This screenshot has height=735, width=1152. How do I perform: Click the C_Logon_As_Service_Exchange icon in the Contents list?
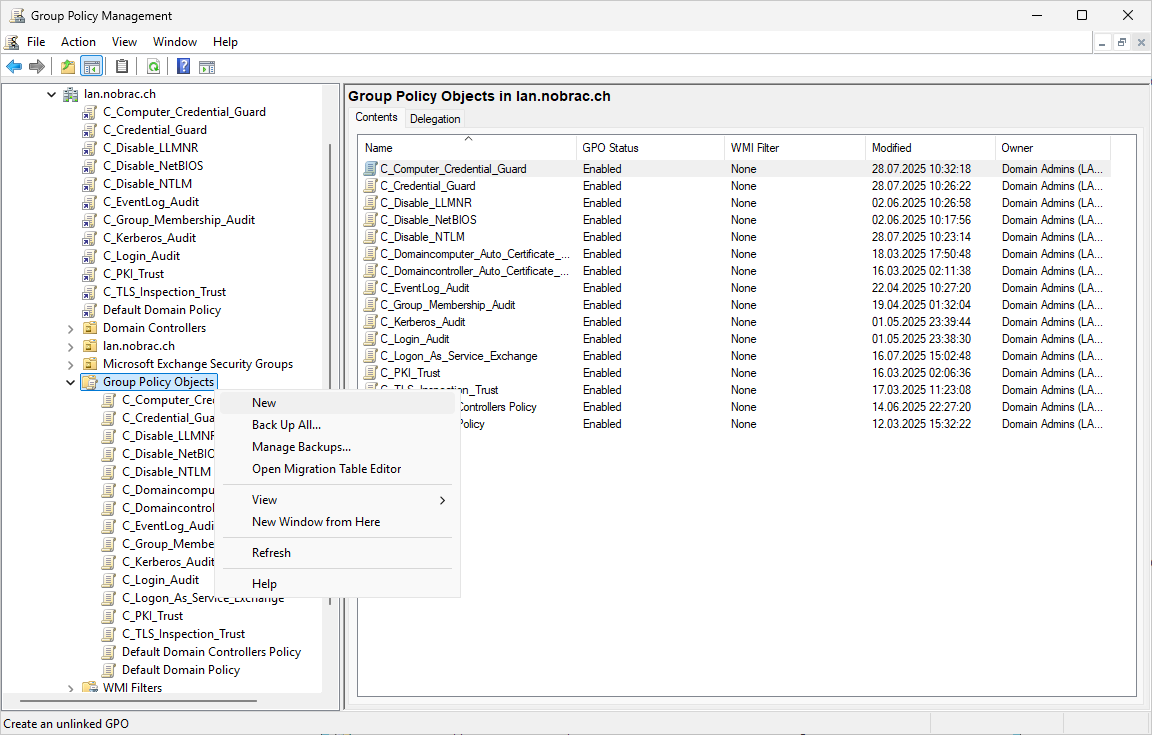(x=371, y=356)
